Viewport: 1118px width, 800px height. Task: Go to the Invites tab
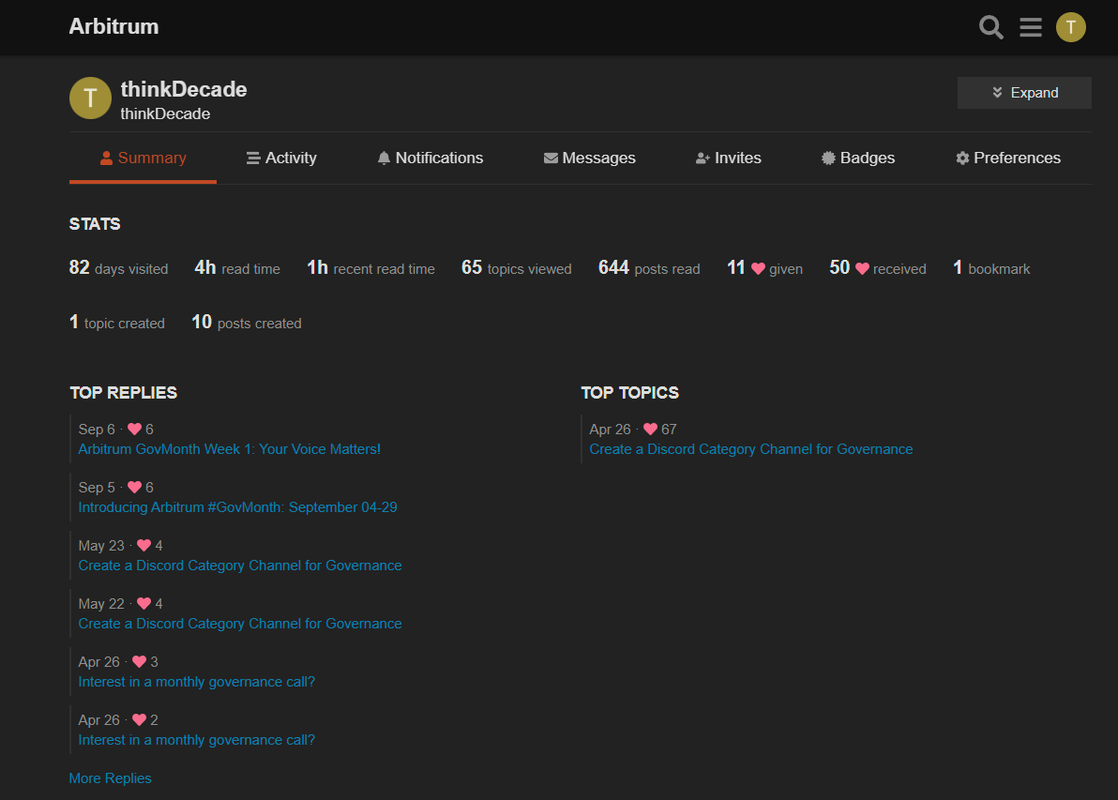tap(728, 158)
